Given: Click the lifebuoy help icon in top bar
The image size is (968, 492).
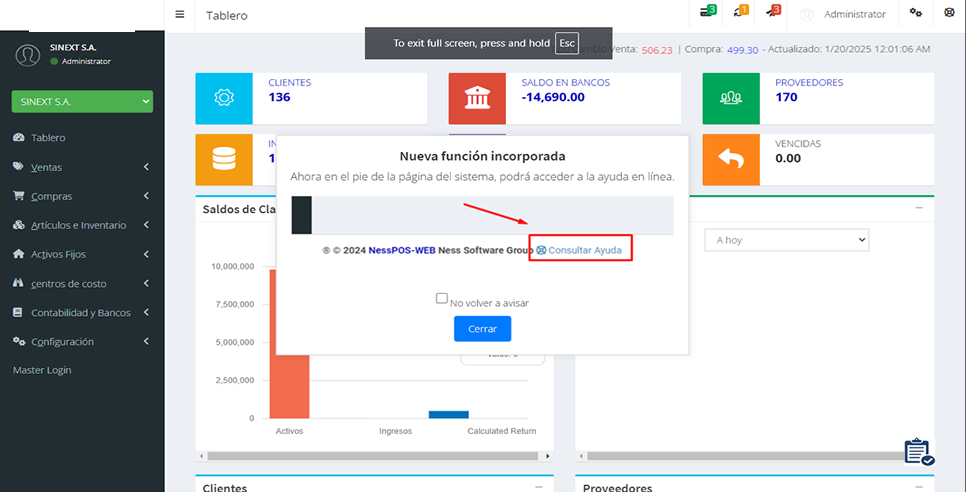Looking at the screenshot, I should [x=949, y=14].
